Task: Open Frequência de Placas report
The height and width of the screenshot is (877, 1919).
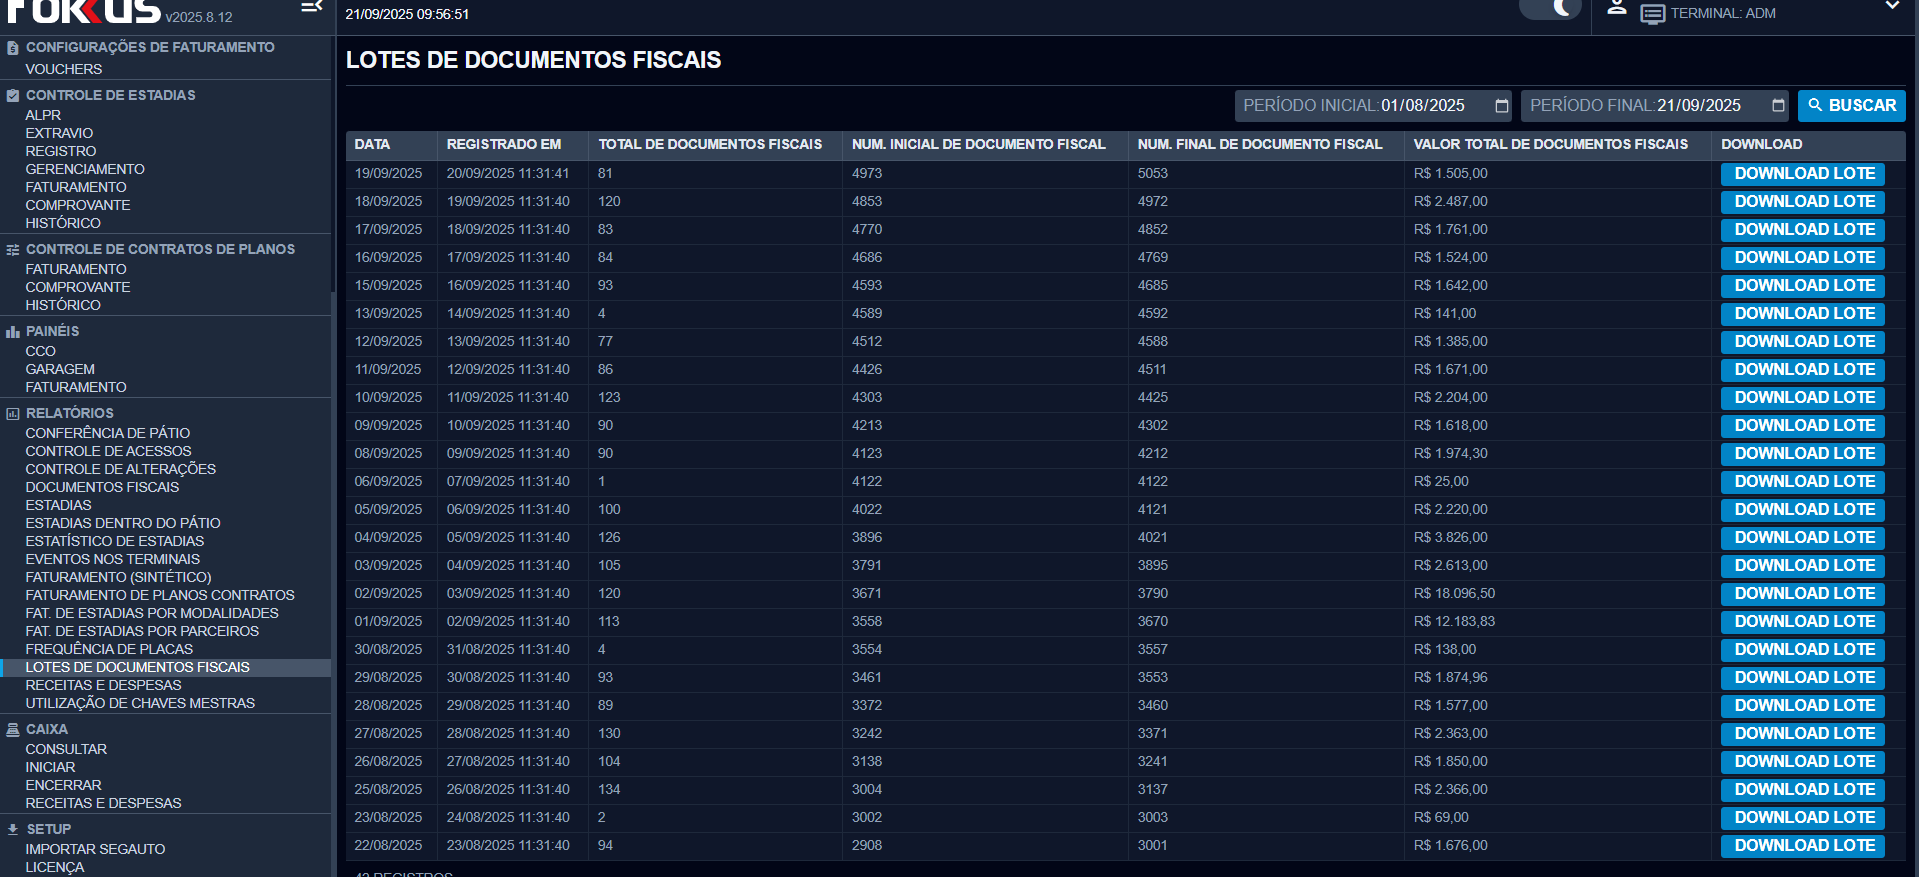Action: [x=109, y=649]
